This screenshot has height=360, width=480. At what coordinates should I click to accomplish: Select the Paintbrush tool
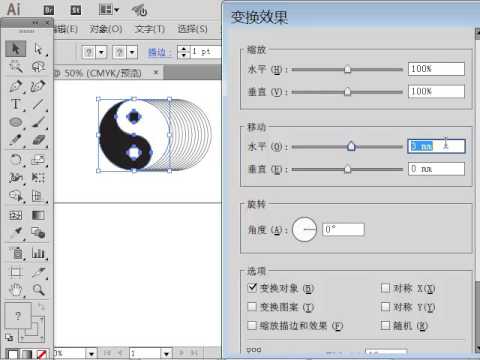pyautogui.click(x=38, y=122)
